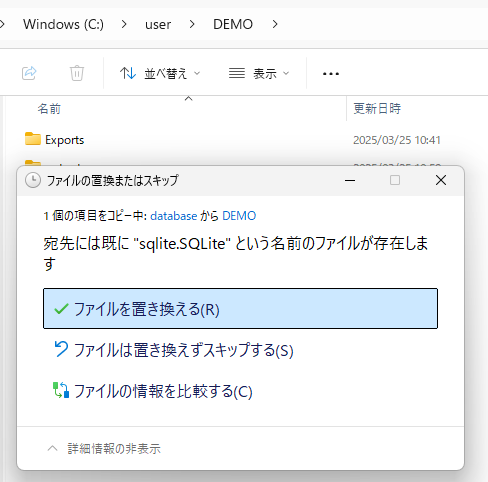Select ファイルを置き換える(R) option
Viewport: 488px width, 482px height.
pyautogui.click(x=240, y=309)
